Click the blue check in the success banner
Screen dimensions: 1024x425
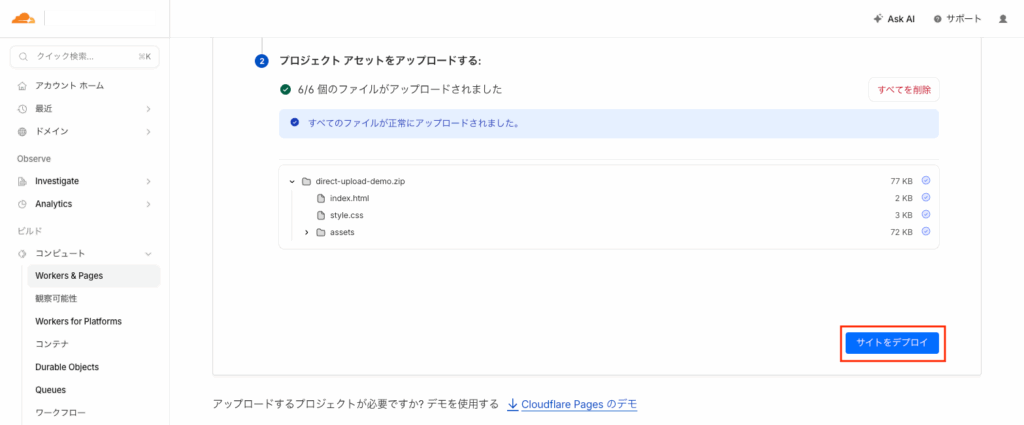point(295,123)
